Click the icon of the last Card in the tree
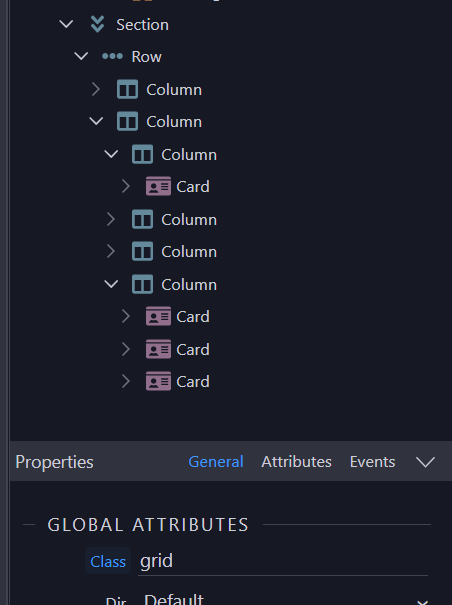 158,381
